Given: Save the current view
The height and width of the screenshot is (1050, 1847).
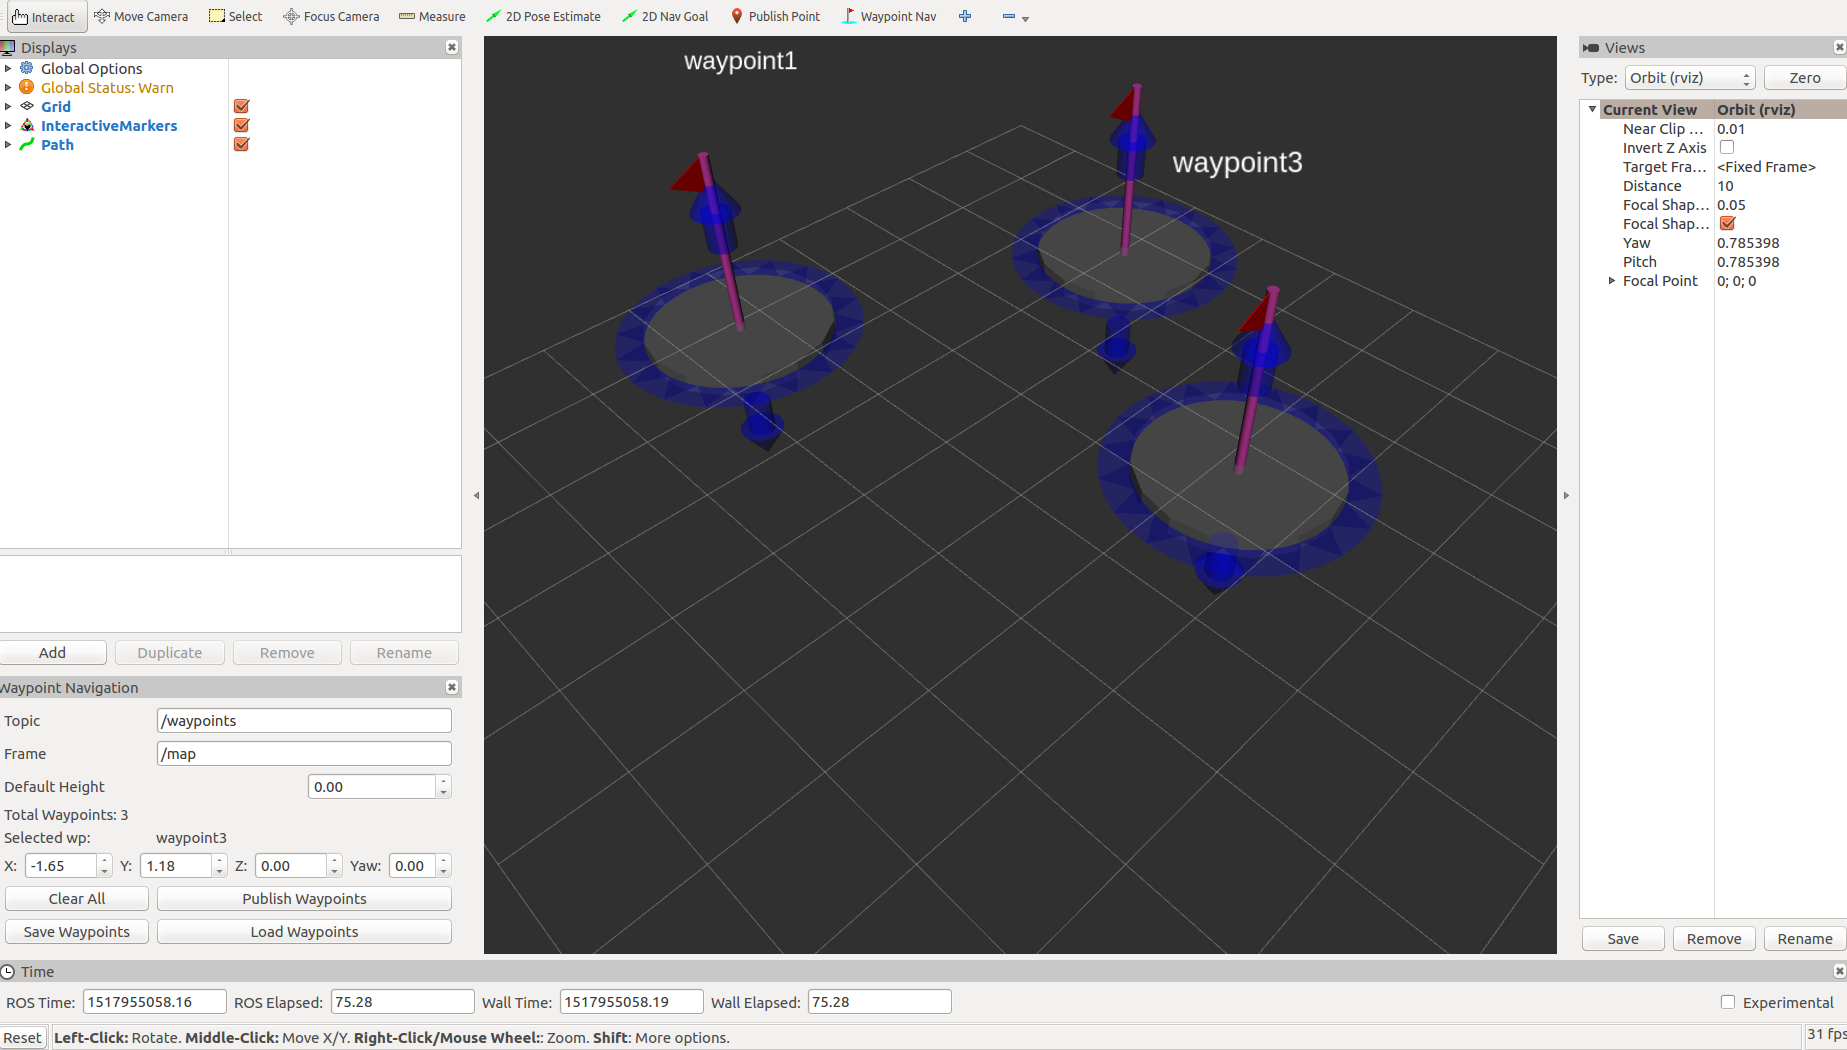Looking at the screenshot, I should tap(1623, 938).
